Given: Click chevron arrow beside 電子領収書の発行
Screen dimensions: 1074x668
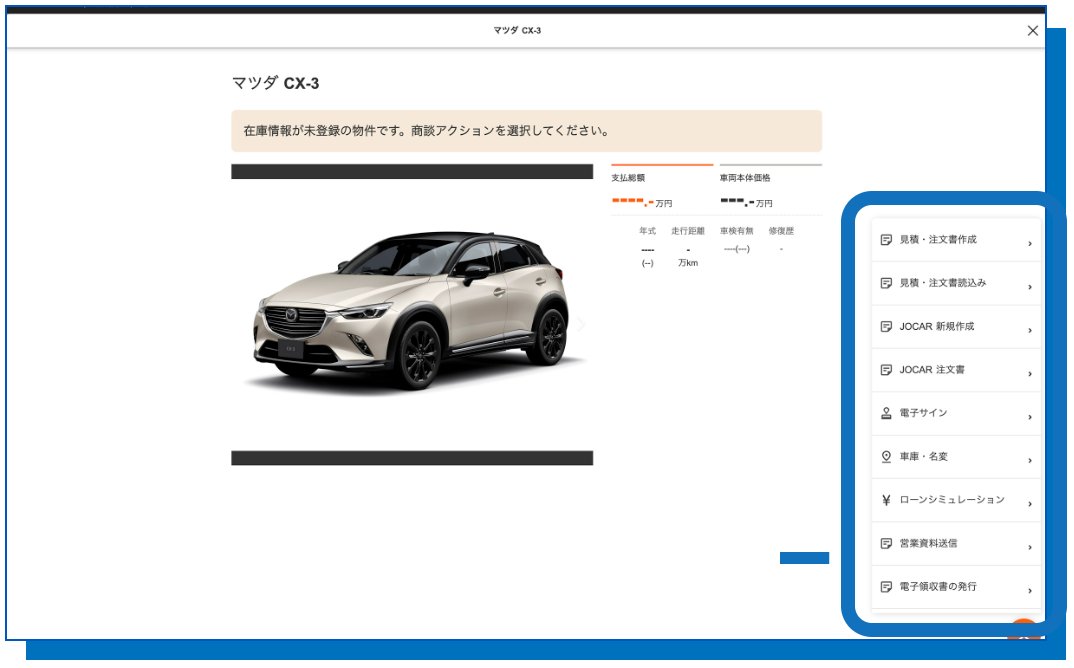Looking at the screenshot, I should (1029, 591).
